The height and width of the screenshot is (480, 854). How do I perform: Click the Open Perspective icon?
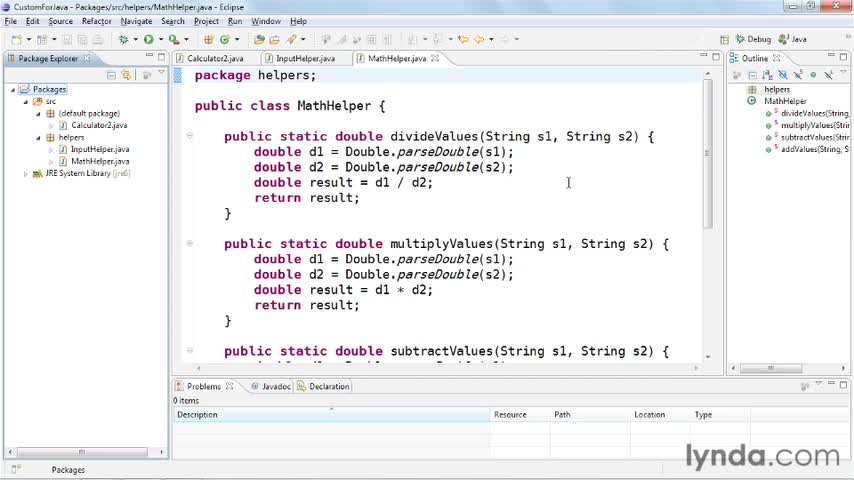coord(724,39)
